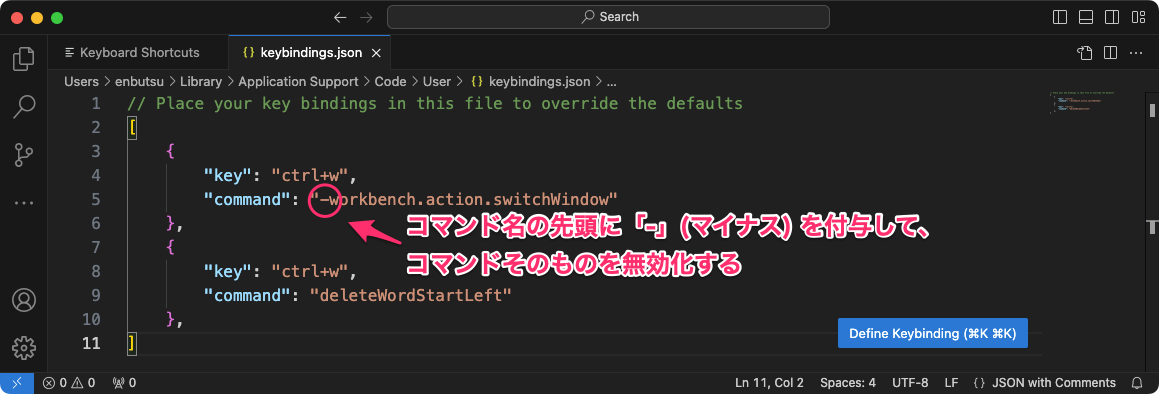
Task: Switch to the Keyboard Shortcuts tab
Action: coord(138,52)
